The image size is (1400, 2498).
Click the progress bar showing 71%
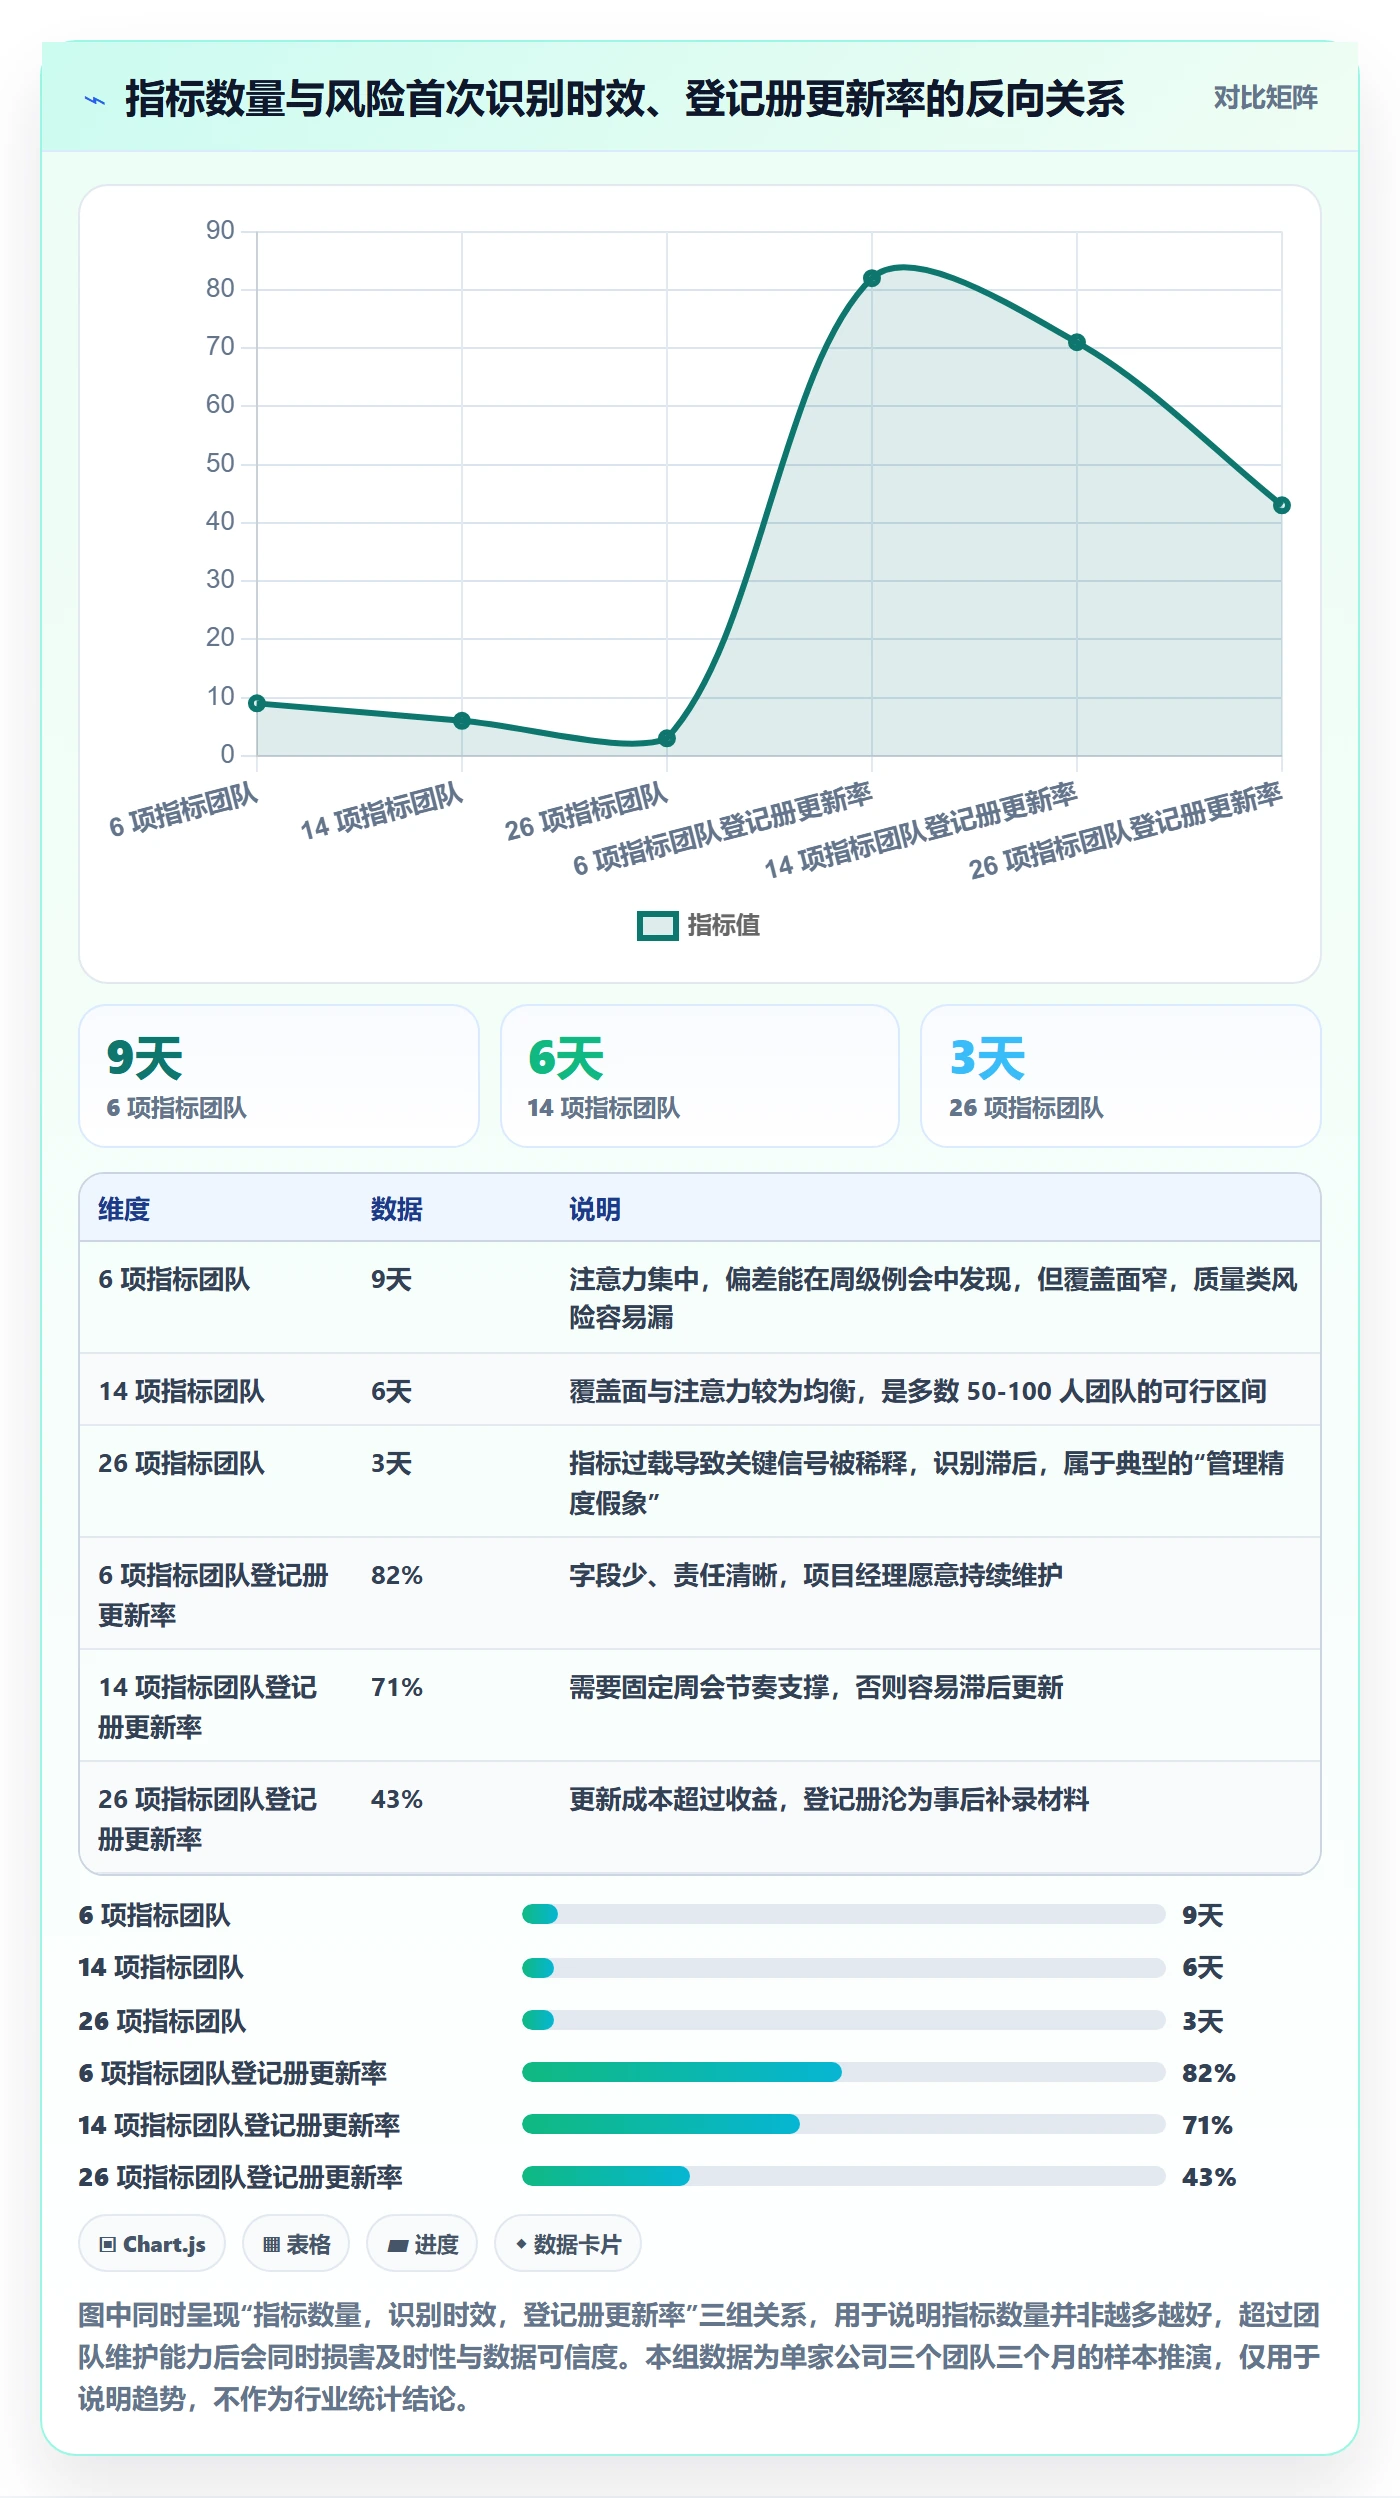pyautogui.click(x=843, y=2124)
